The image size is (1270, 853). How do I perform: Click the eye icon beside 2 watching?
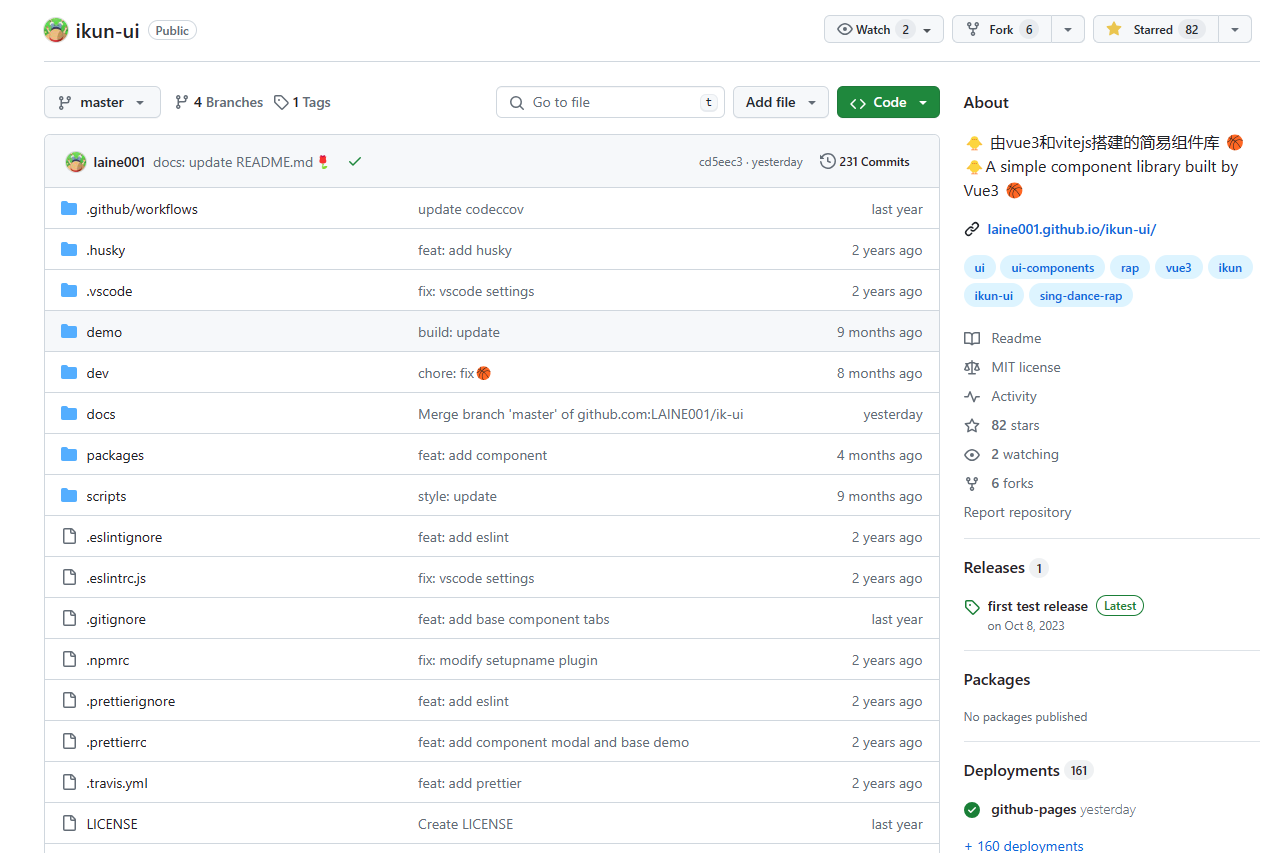coord(972,454)
